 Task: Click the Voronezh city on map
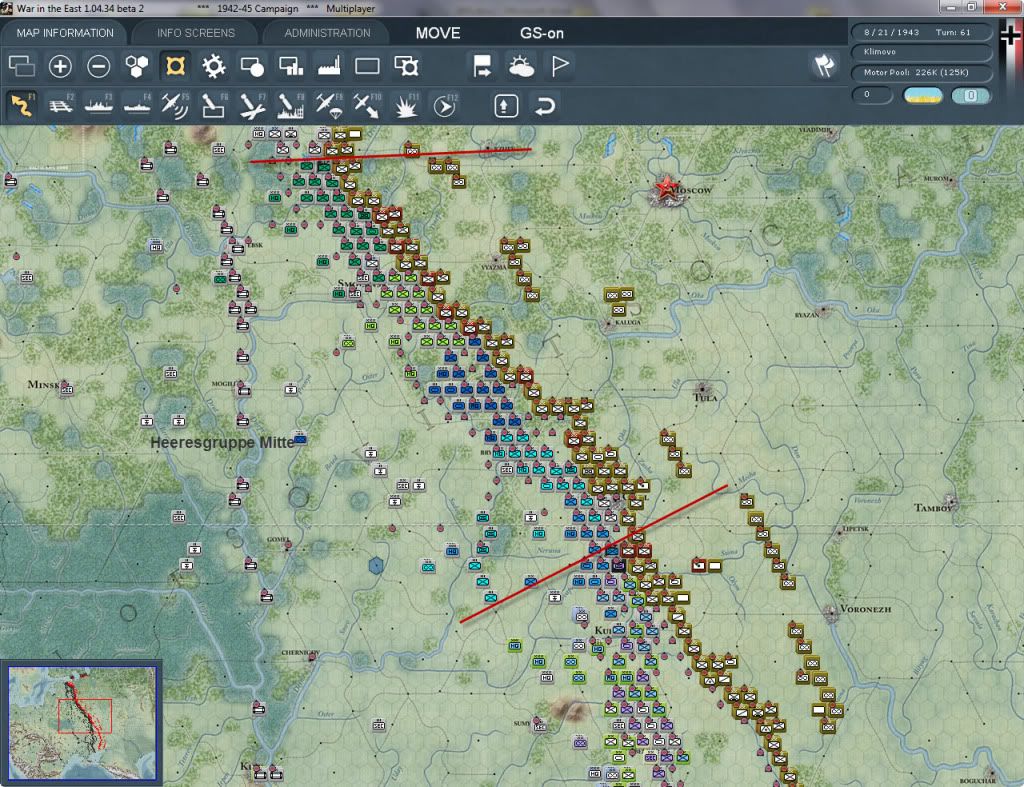click(831, 613)
